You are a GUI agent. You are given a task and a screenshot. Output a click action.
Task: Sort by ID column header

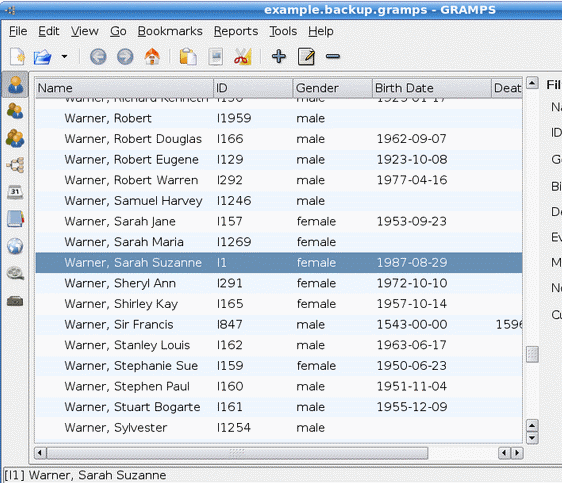pos(253,88)
